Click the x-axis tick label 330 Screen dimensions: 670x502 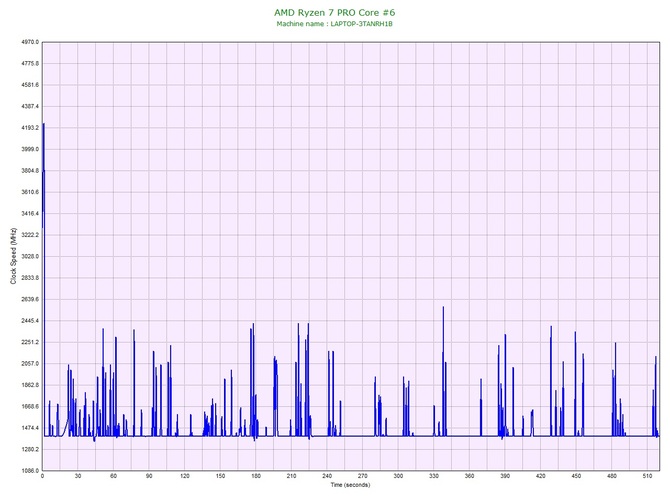click(434, 476)
